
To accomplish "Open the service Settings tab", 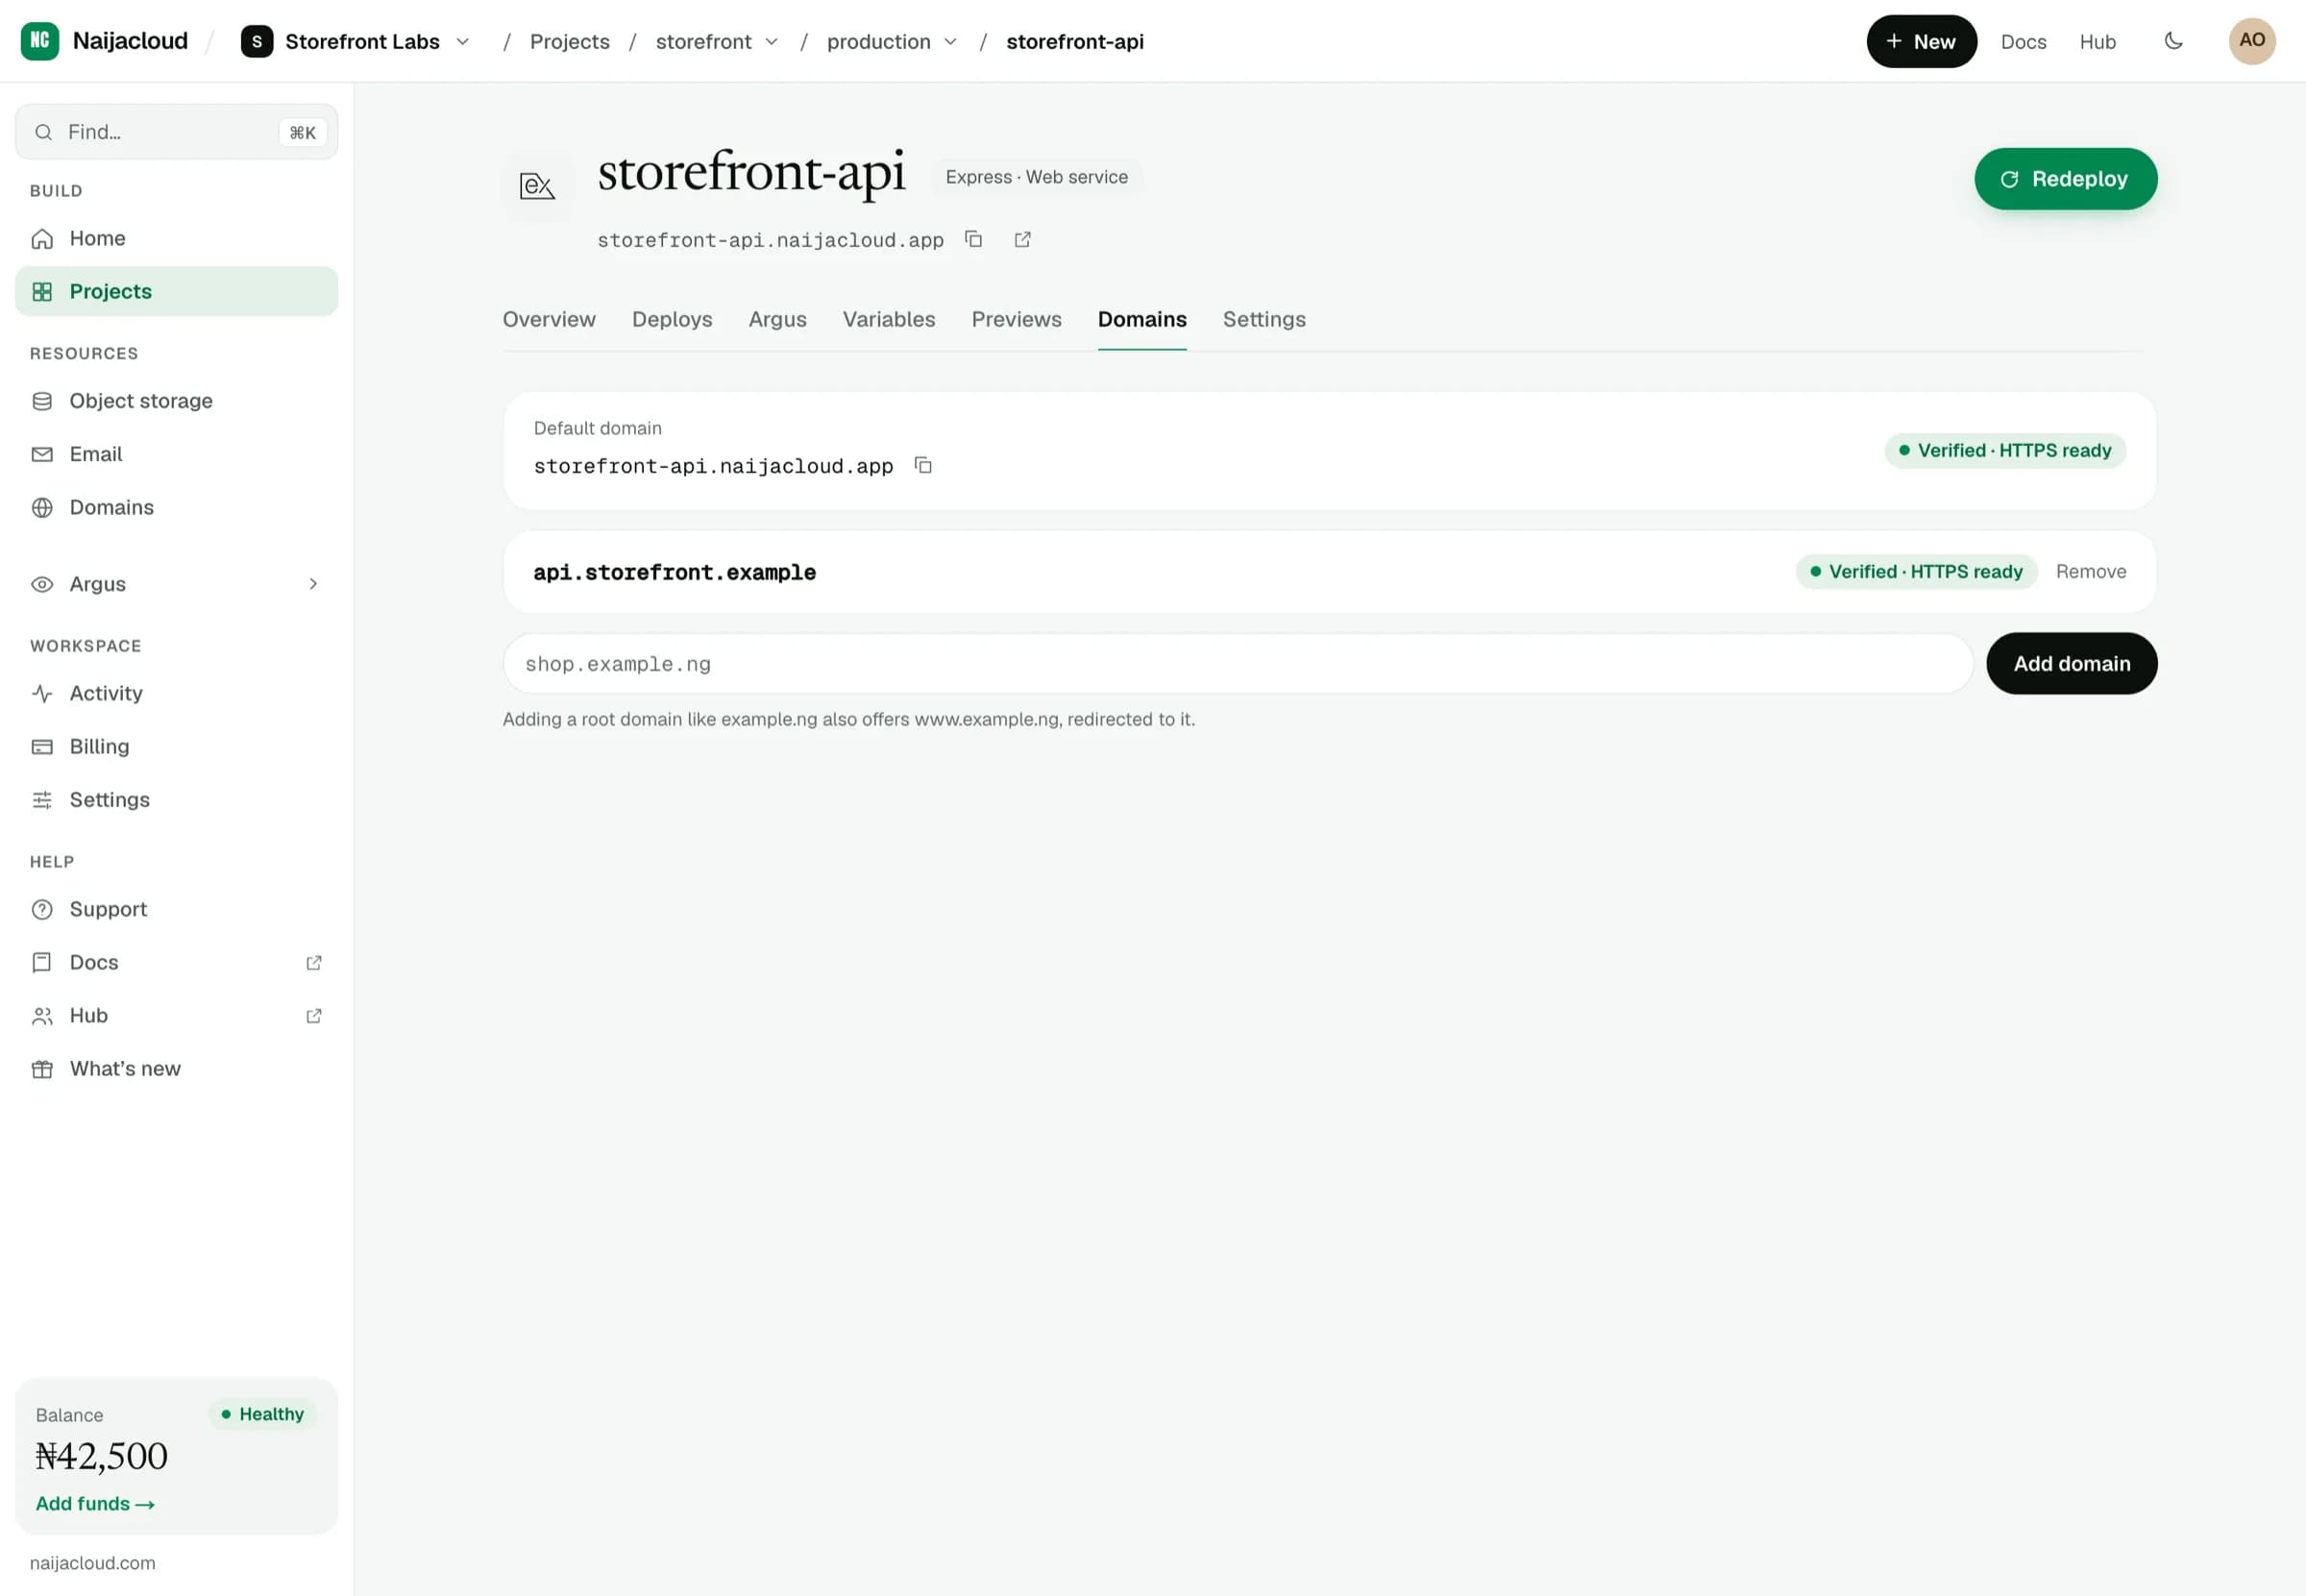I will click(1264, 319).
